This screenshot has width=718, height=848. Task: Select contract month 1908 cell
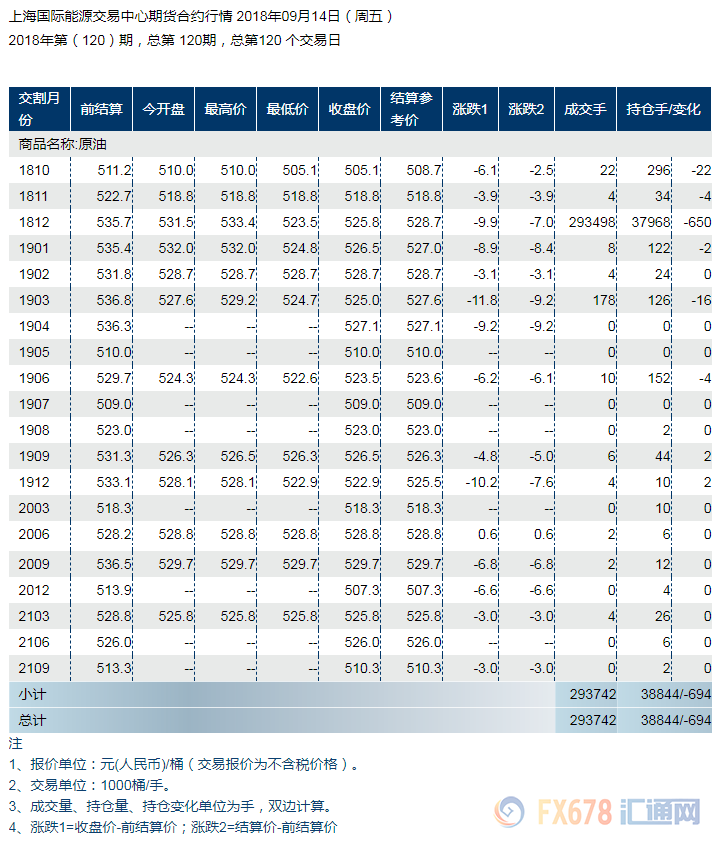(x=35, y=430)
